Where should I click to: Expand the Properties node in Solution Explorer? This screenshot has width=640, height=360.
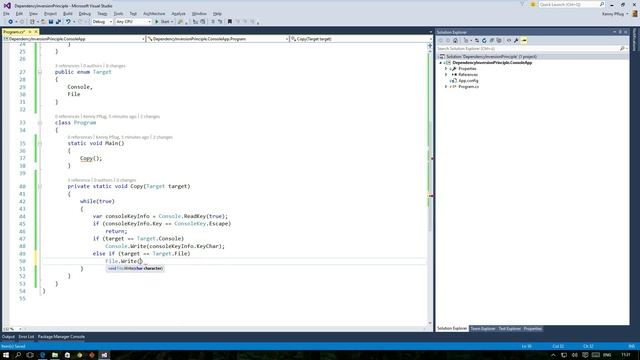[x=446, y=69]
